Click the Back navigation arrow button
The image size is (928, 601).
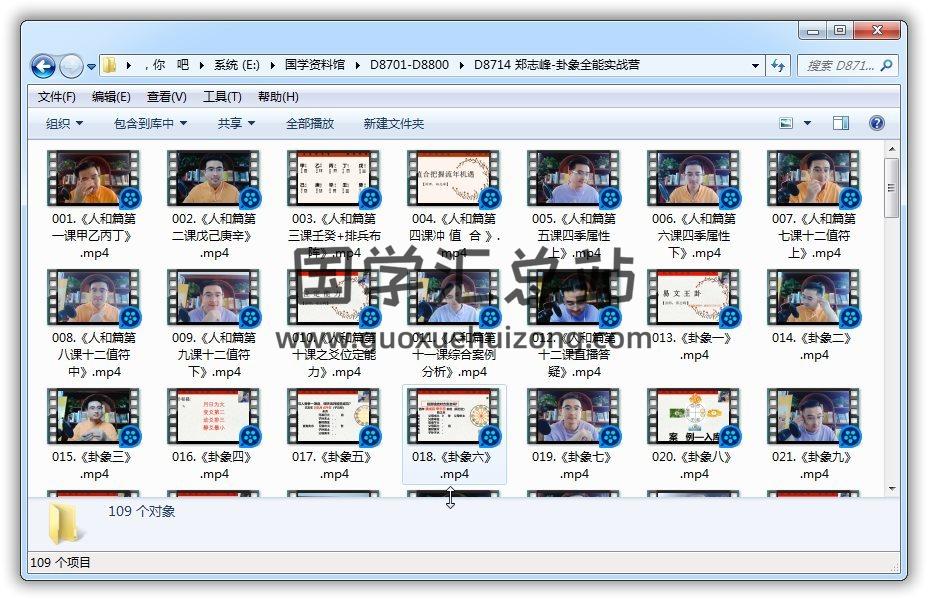pos(43,66)
